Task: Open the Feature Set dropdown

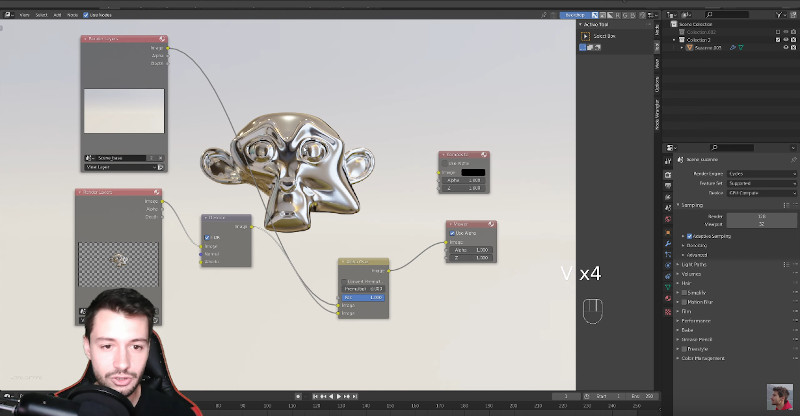Action: 761,183
